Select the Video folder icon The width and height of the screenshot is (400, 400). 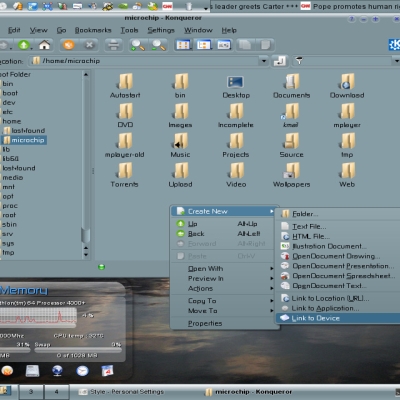coord(236,171)
